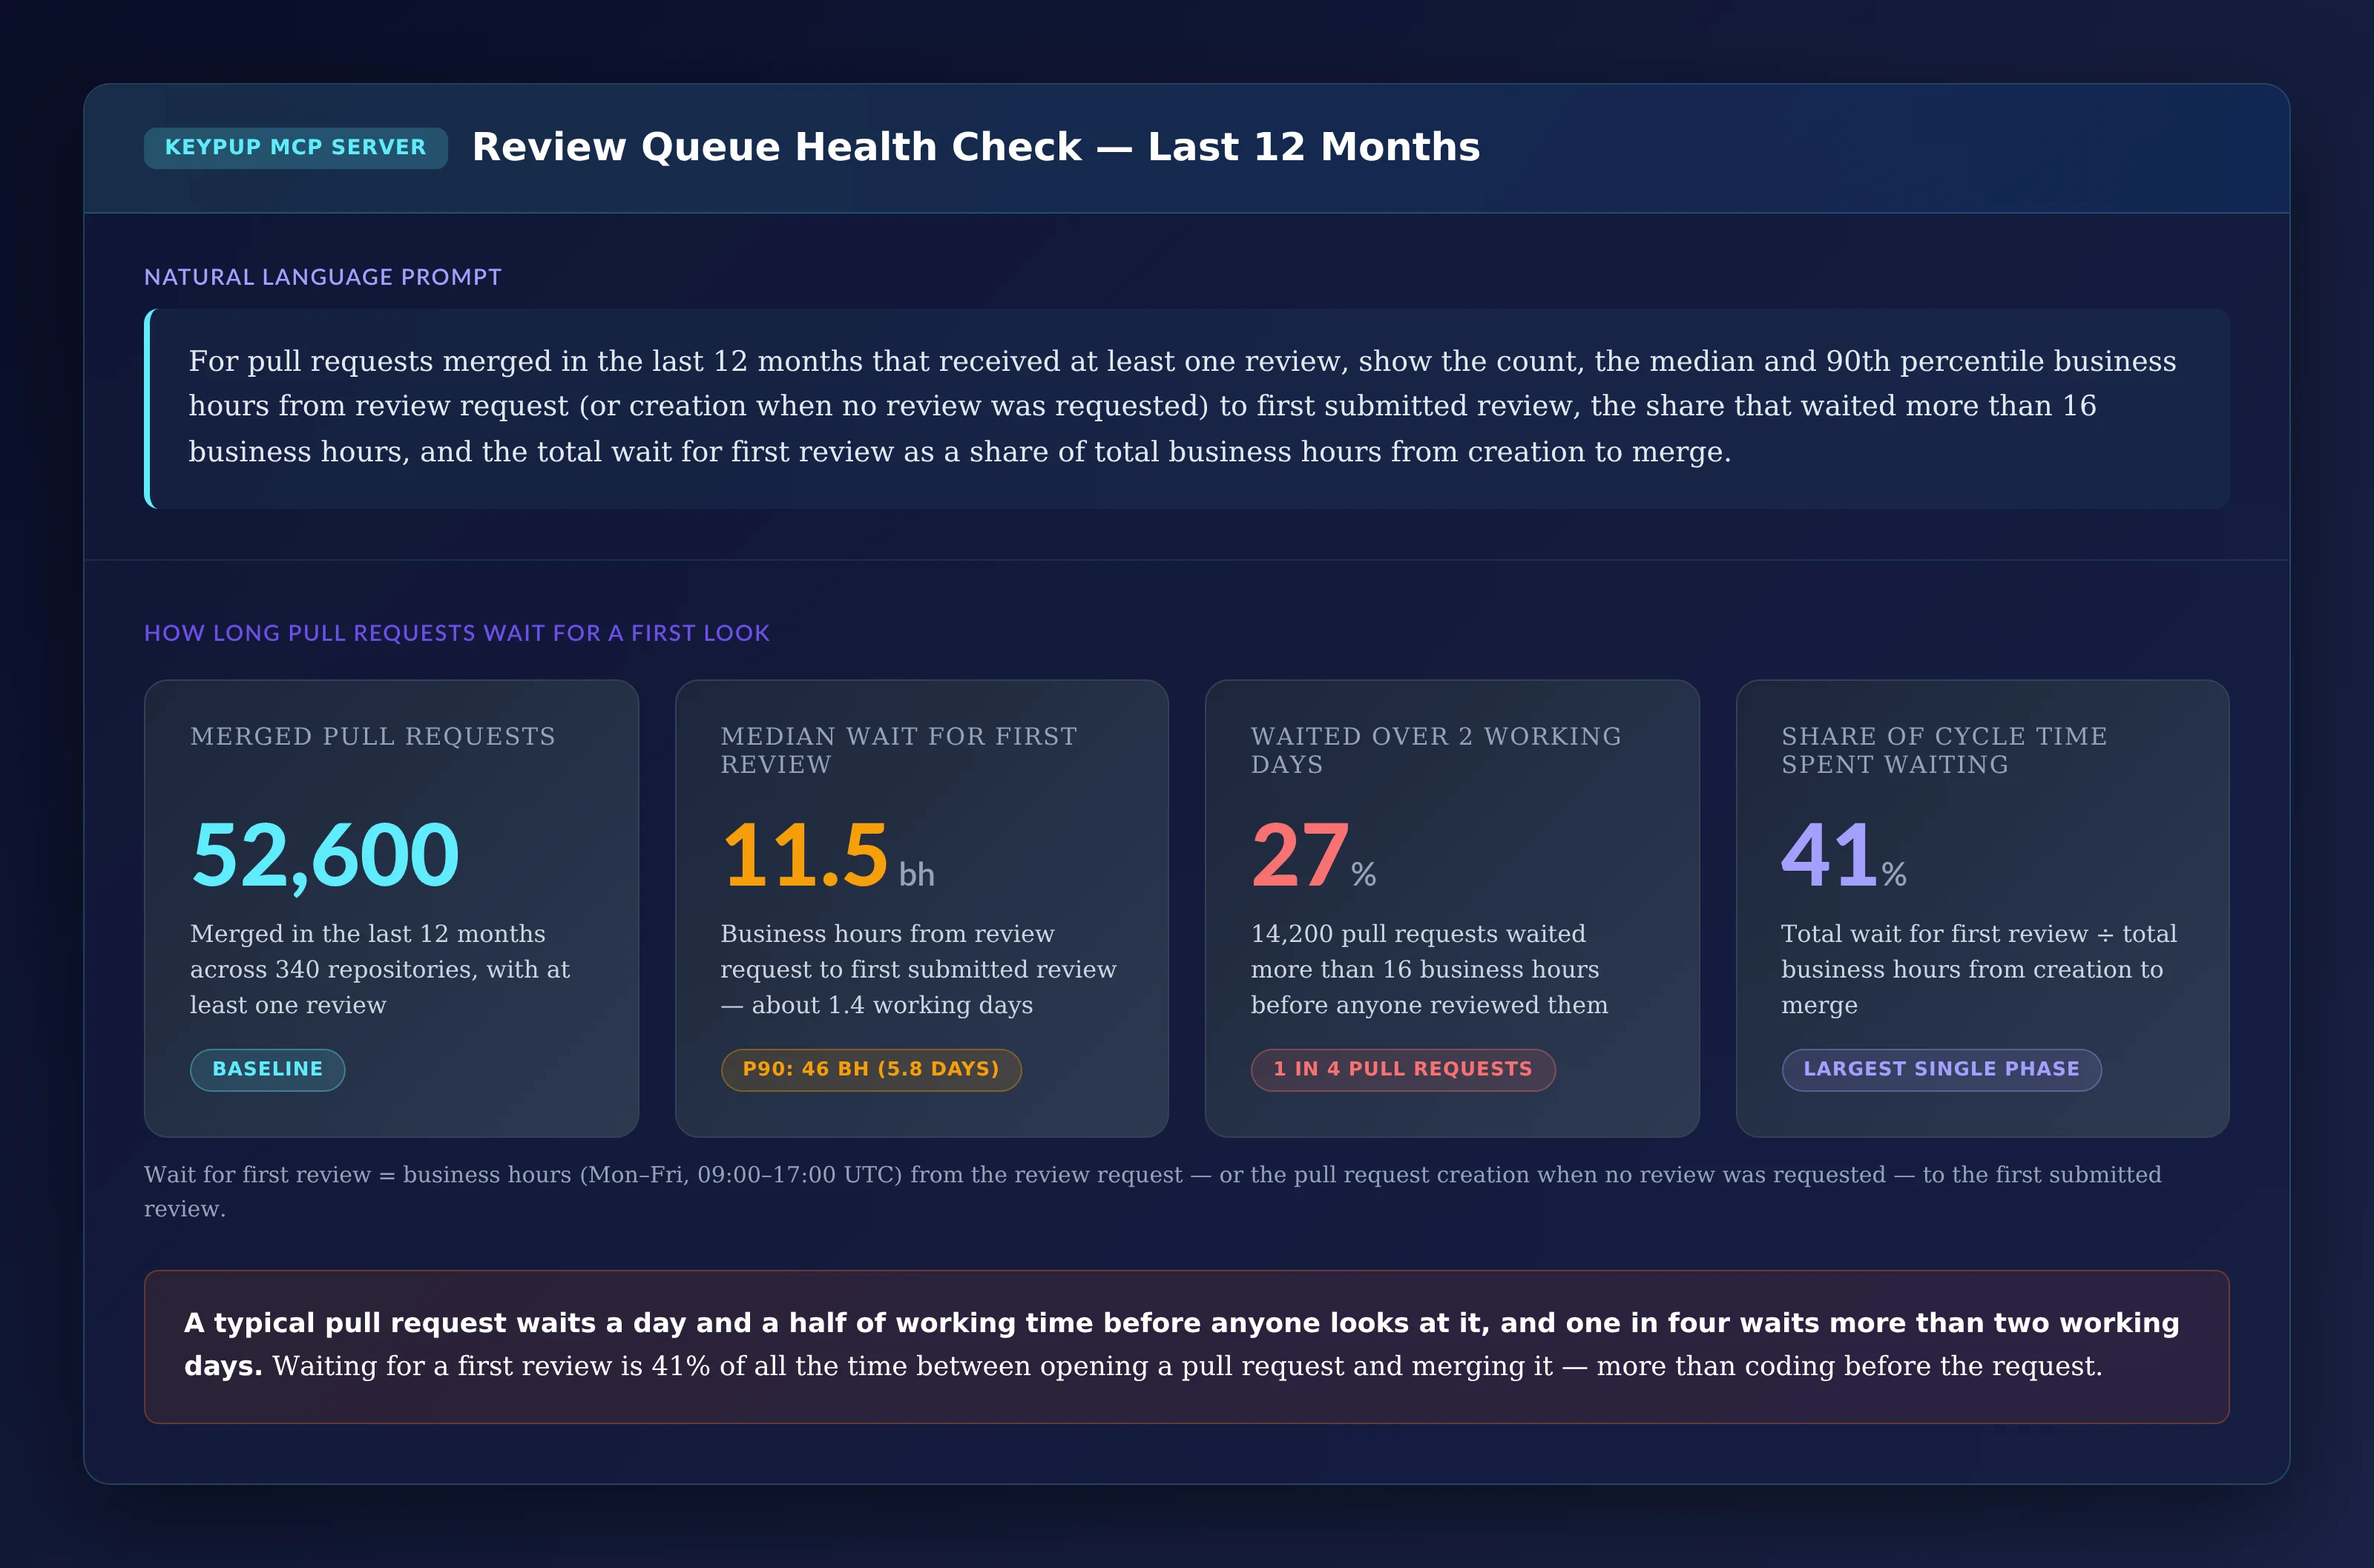Select the MERGED PULL REQUESTS card label
The height and width of the screenshot is (1568, 2374).
(x=372, y=737)
